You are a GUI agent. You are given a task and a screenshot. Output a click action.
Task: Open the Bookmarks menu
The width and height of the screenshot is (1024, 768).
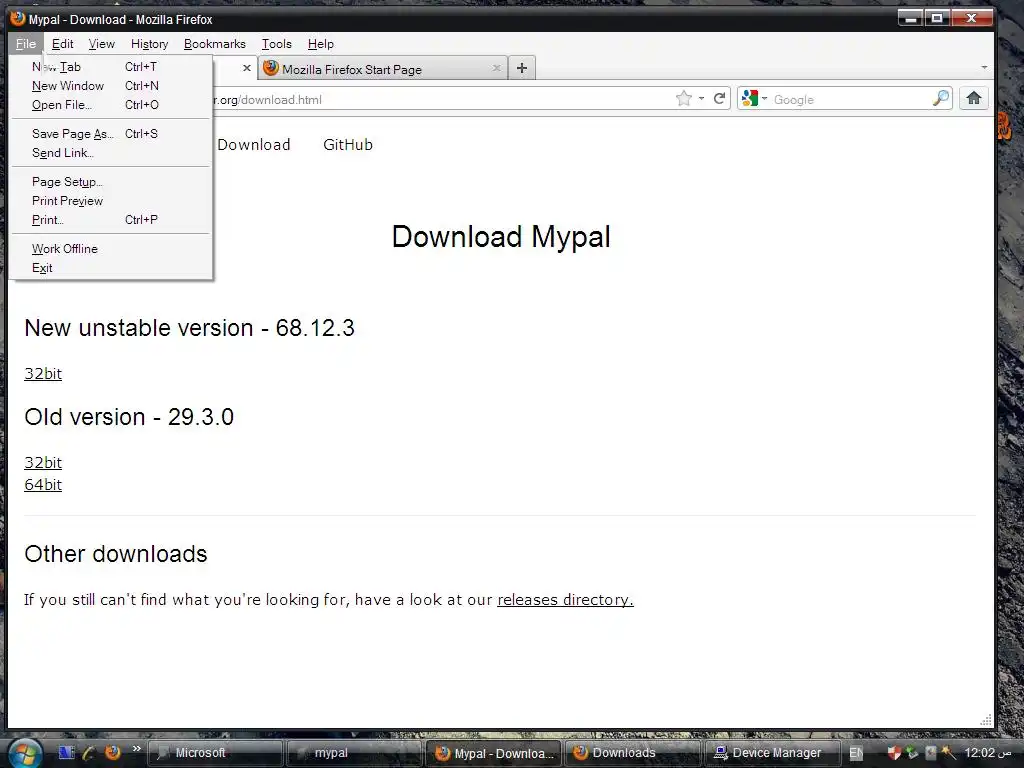pyautogui.click(x=215, y=44)
